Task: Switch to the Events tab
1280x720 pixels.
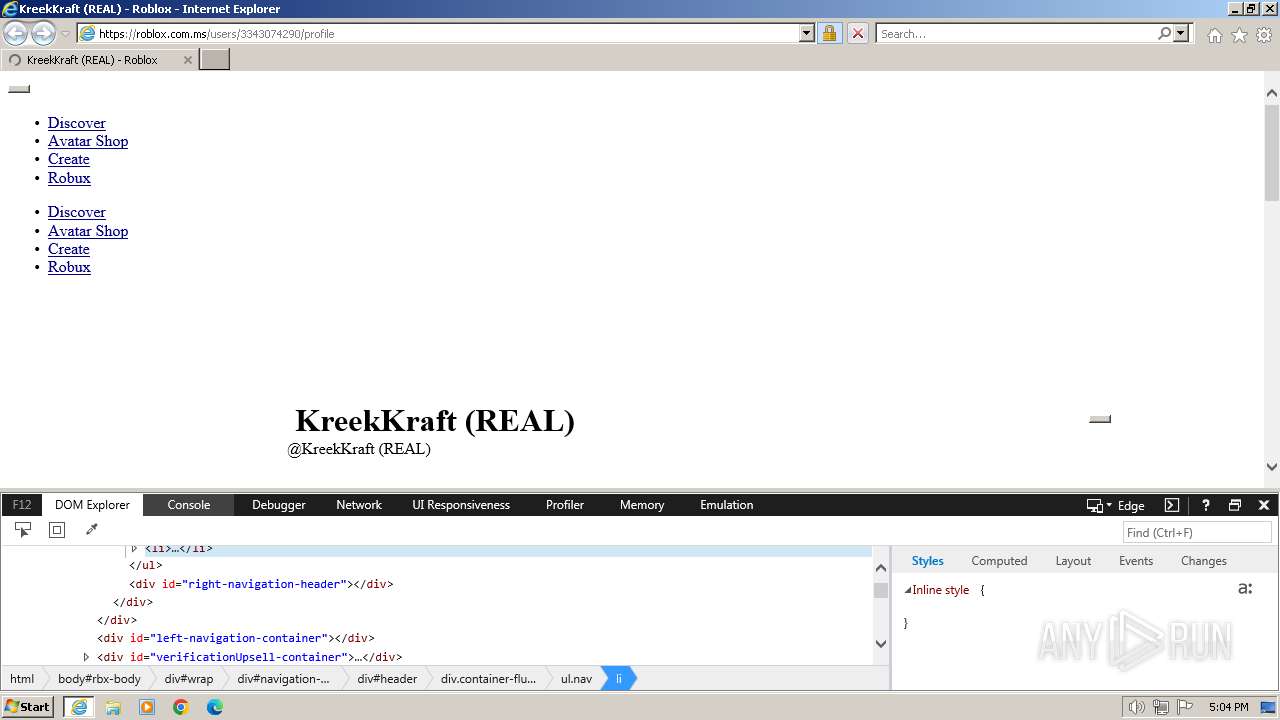Action: pos(1136,561)
